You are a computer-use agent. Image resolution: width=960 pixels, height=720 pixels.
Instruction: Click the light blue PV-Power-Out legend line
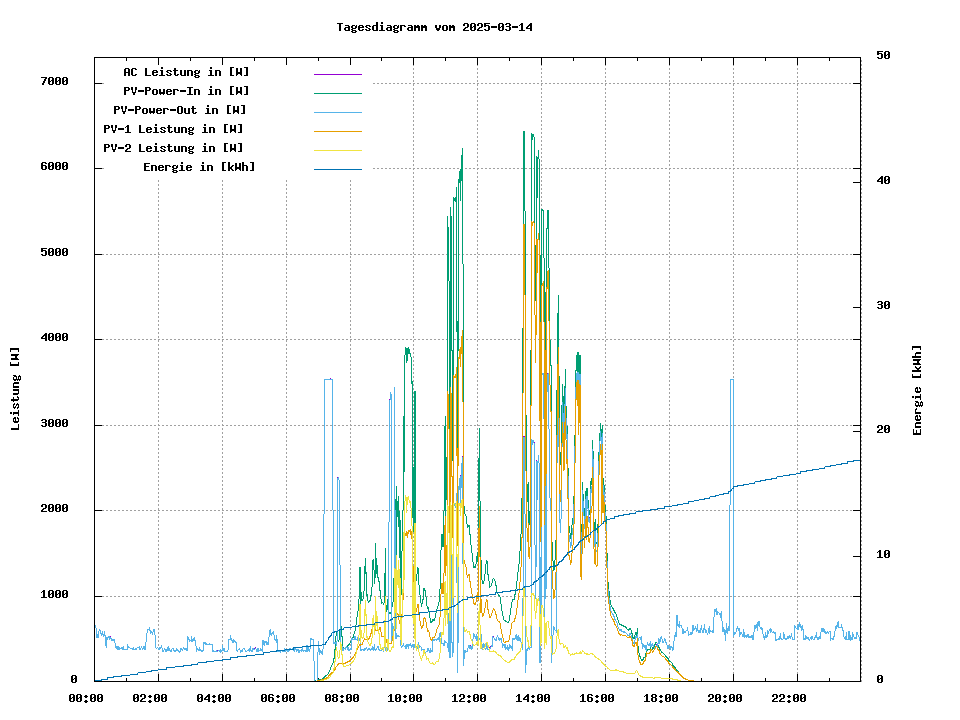[337, 112]
